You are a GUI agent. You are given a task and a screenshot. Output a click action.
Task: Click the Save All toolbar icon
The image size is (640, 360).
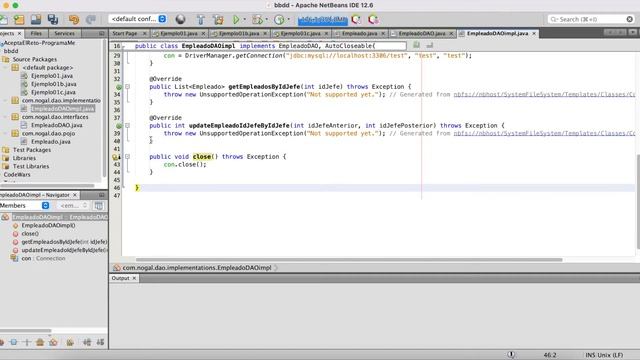(53, 19)
